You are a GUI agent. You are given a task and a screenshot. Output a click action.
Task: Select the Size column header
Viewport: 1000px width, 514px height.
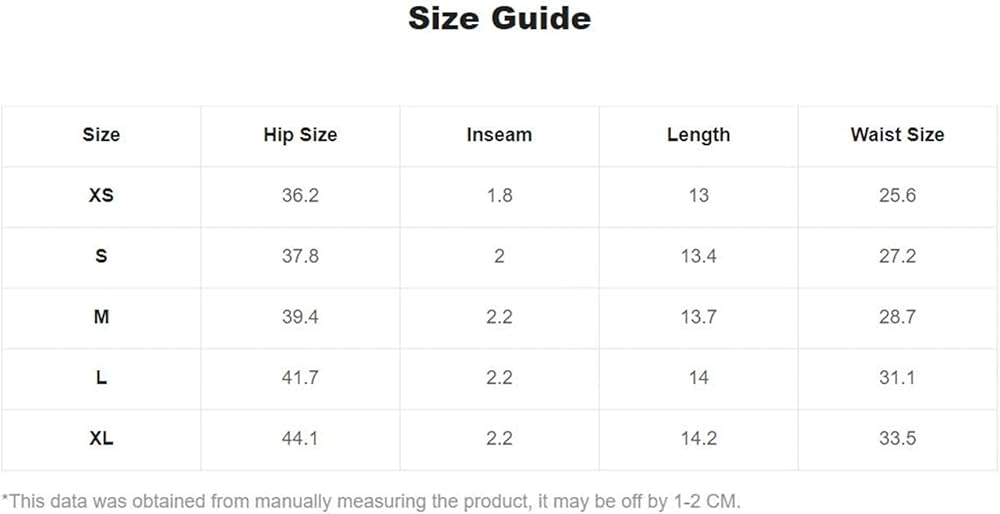pos(101,135)
